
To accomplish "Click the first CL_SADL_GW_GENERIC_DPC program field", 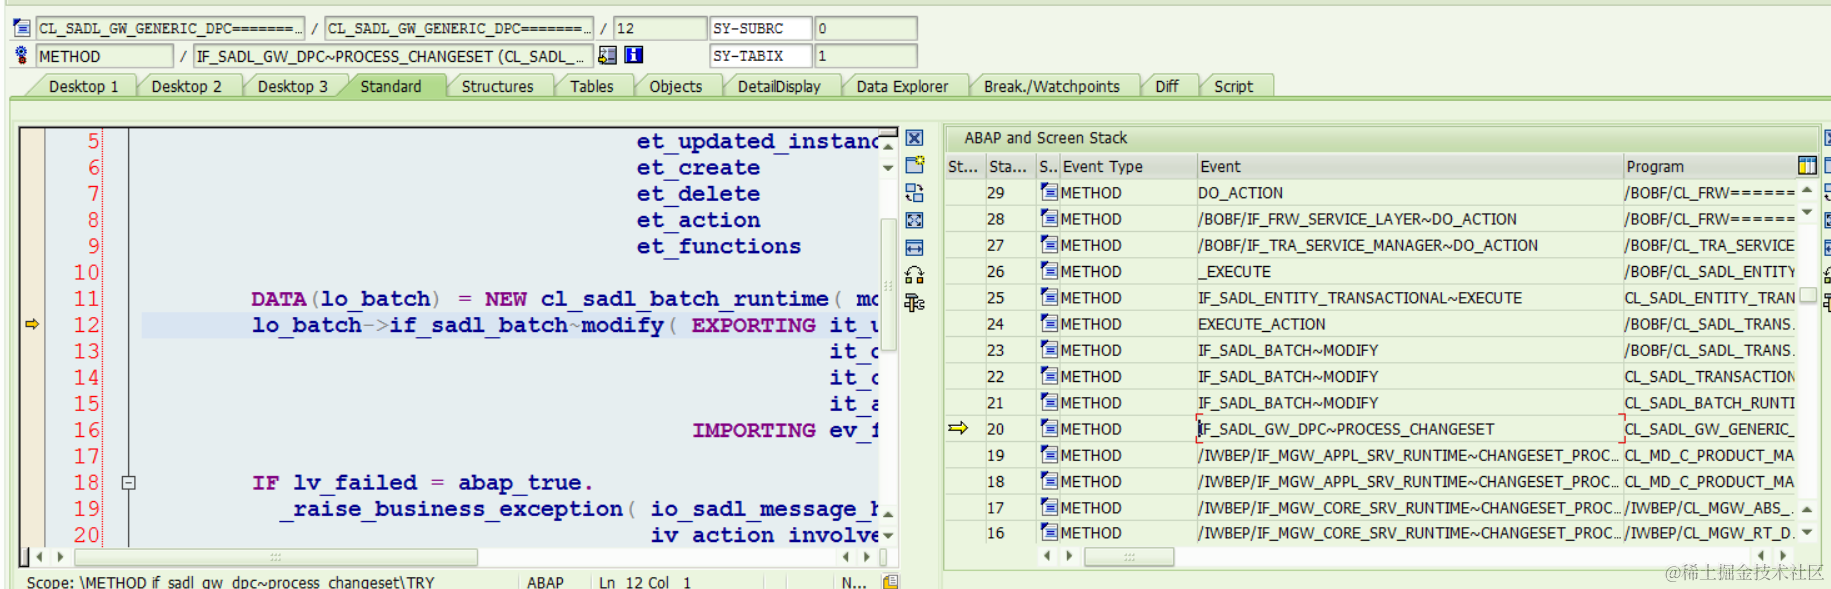I will [171, 28].
